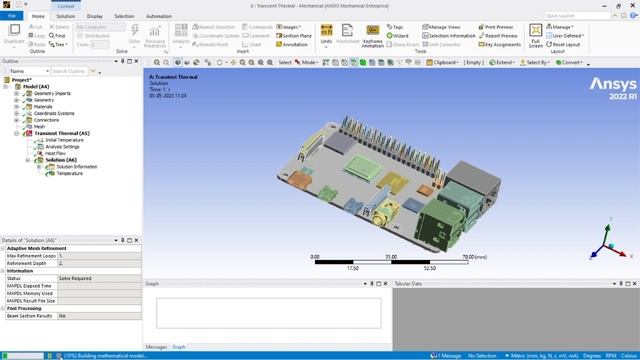Screen dimensions: 640x360
Task: Switch to the Selection ribbon tab
Action: click(x=124, y=16)
